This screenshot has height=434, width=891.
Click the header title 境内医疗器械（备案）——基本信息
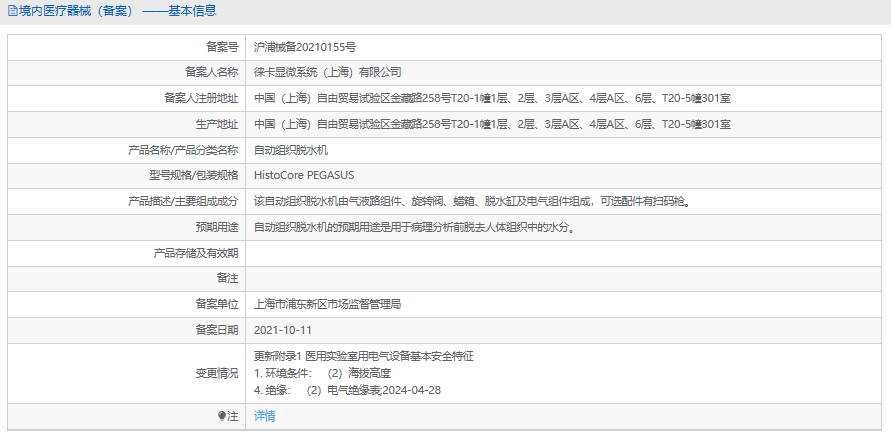117,11
